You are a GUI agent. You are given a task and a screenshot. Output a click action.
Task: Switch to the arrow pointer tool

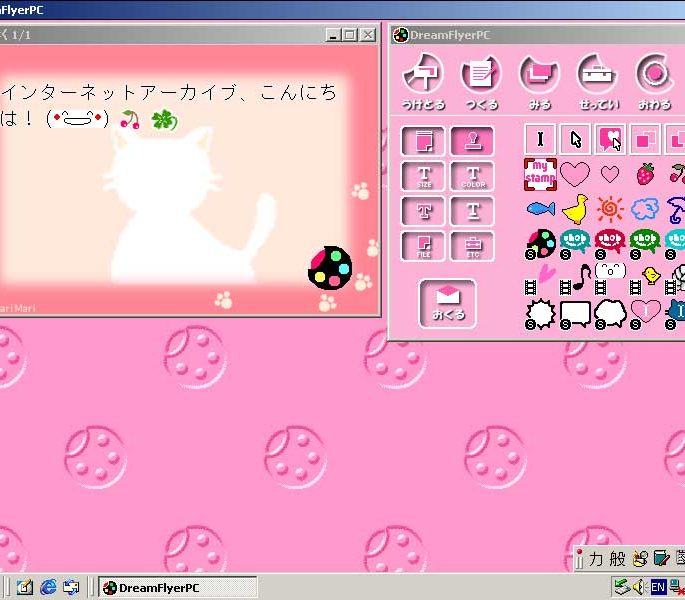(x=574, y=140)
